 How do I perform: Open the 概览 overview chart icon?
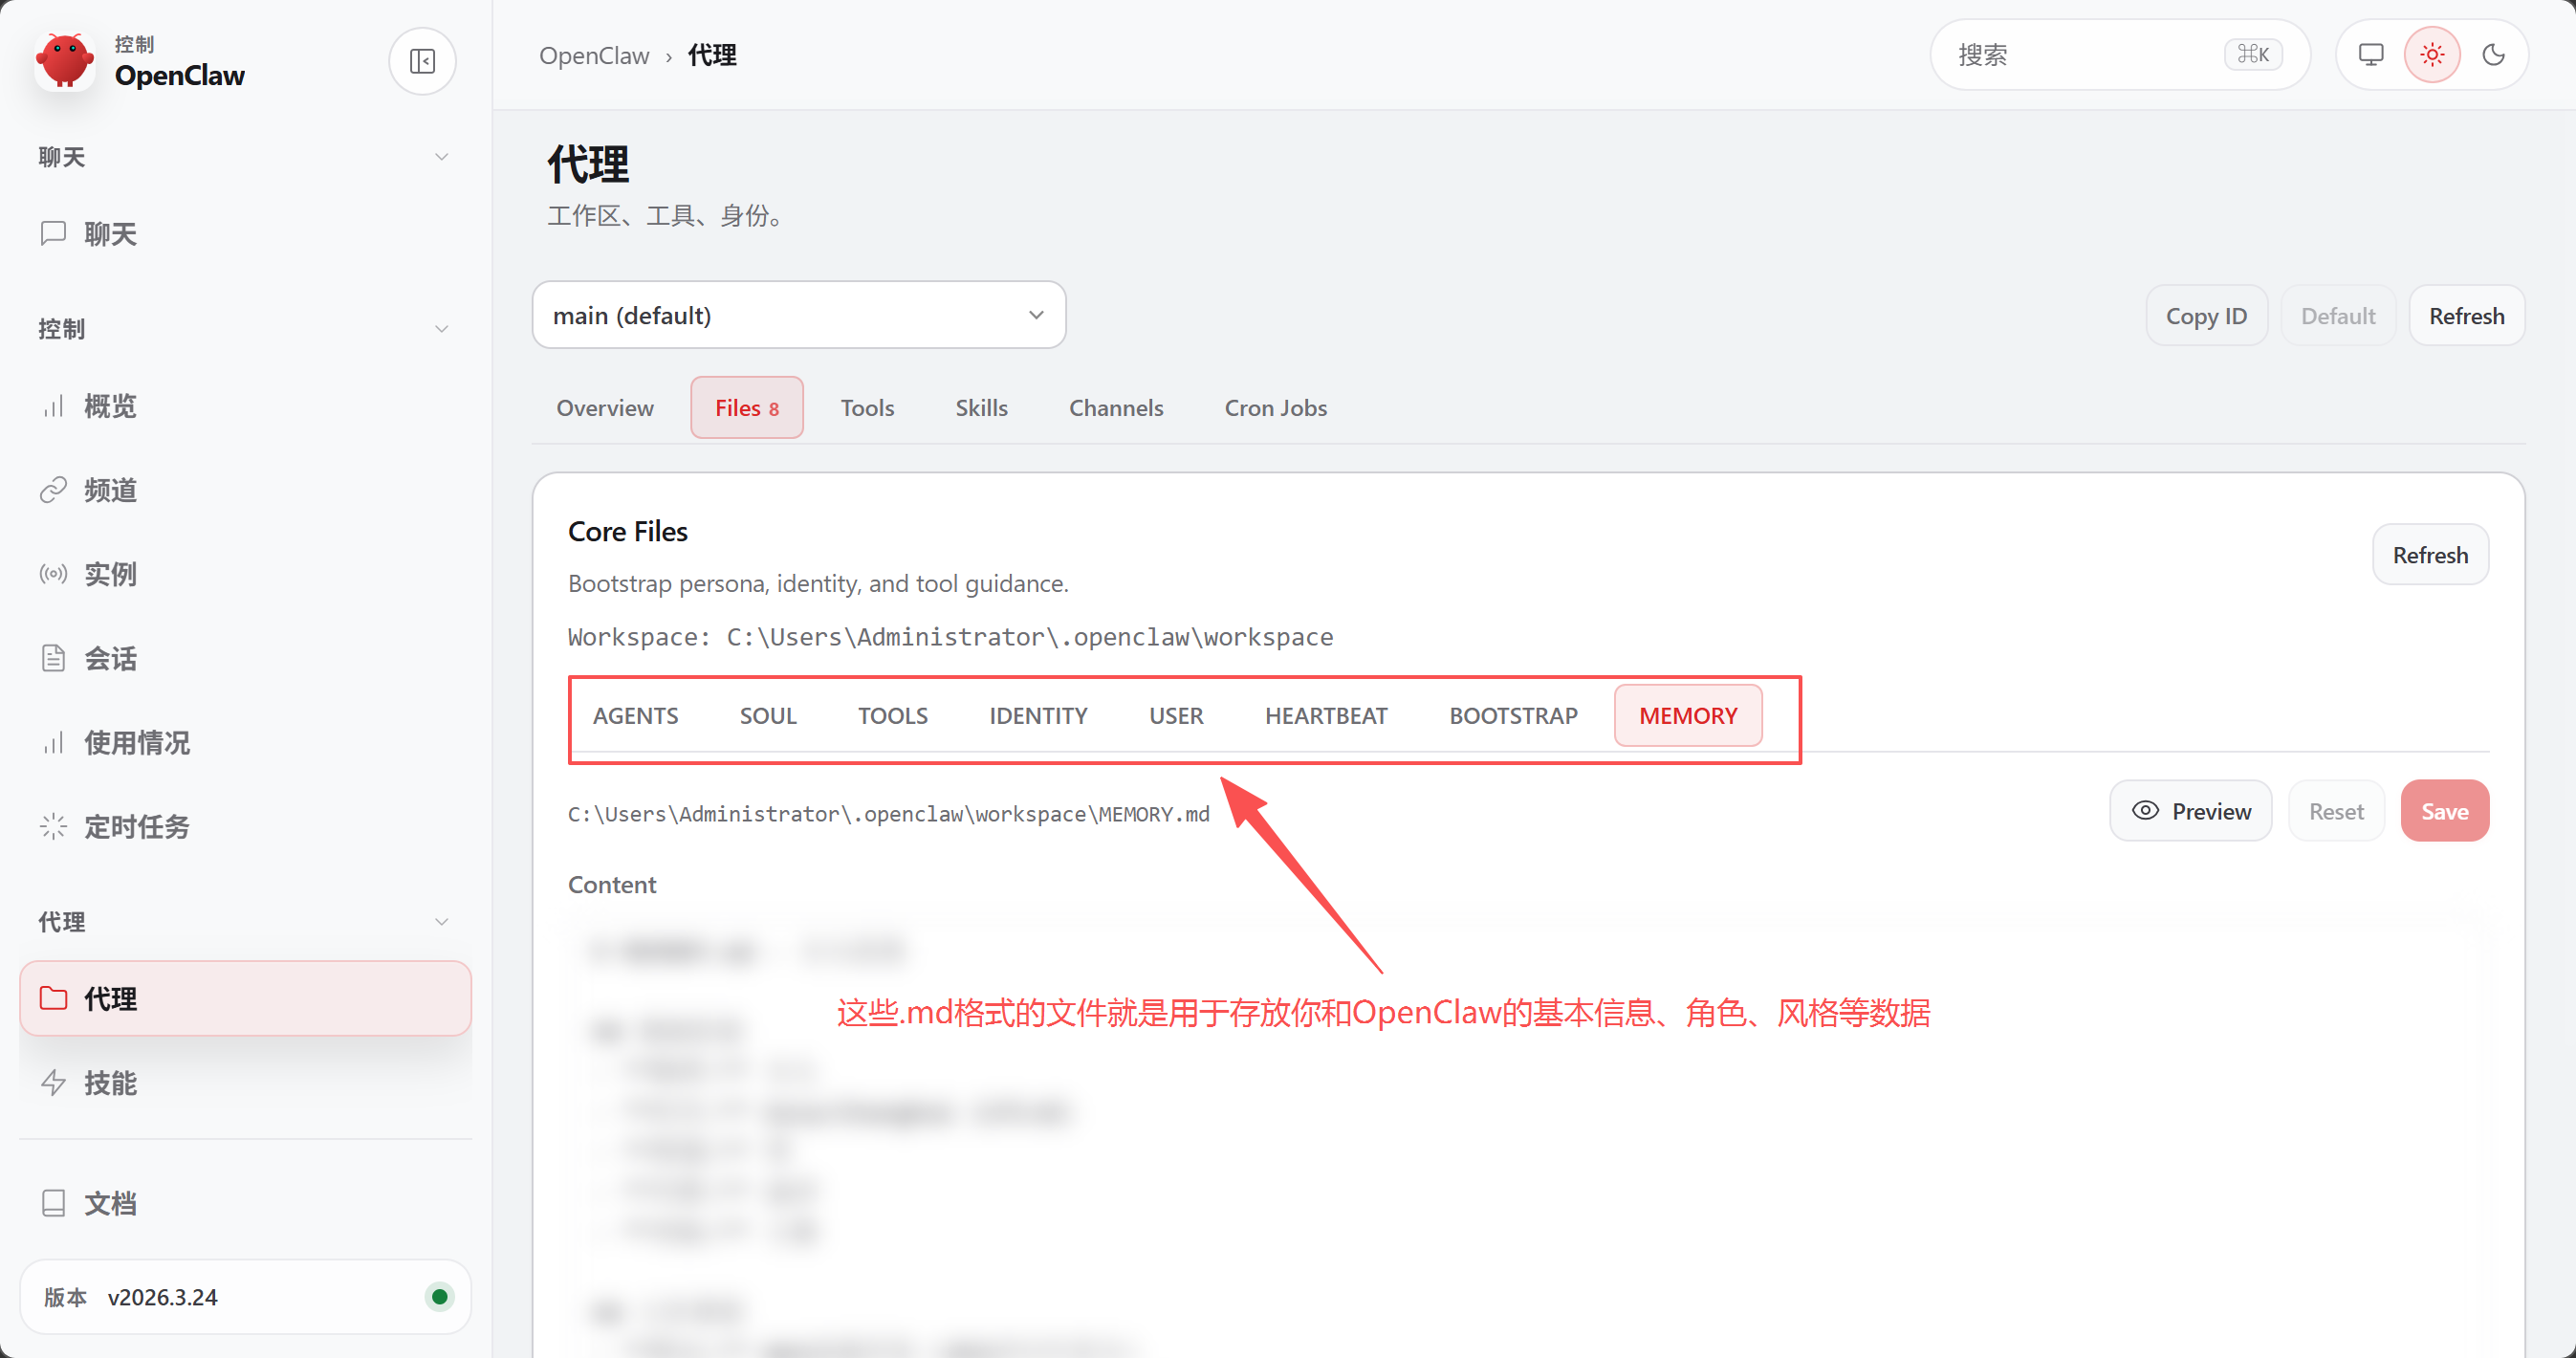(x=53, y=406)
